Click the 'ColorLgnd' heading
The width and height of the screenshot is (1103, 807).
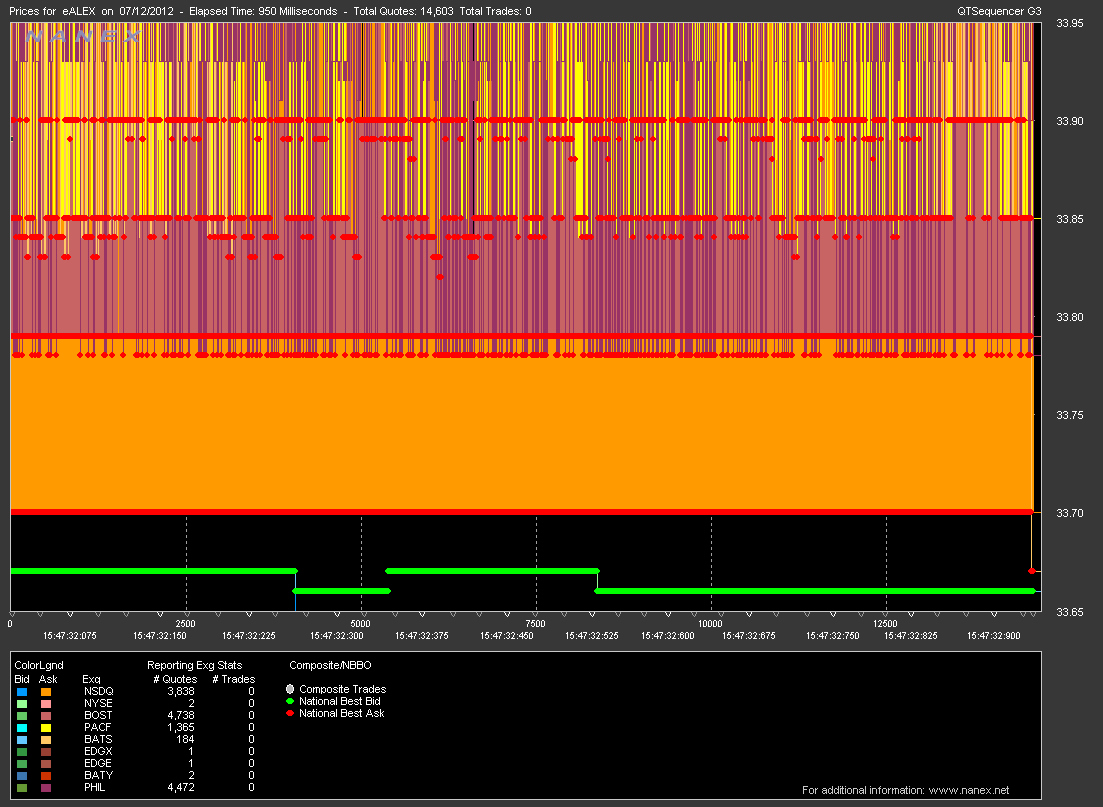(39, 665)
